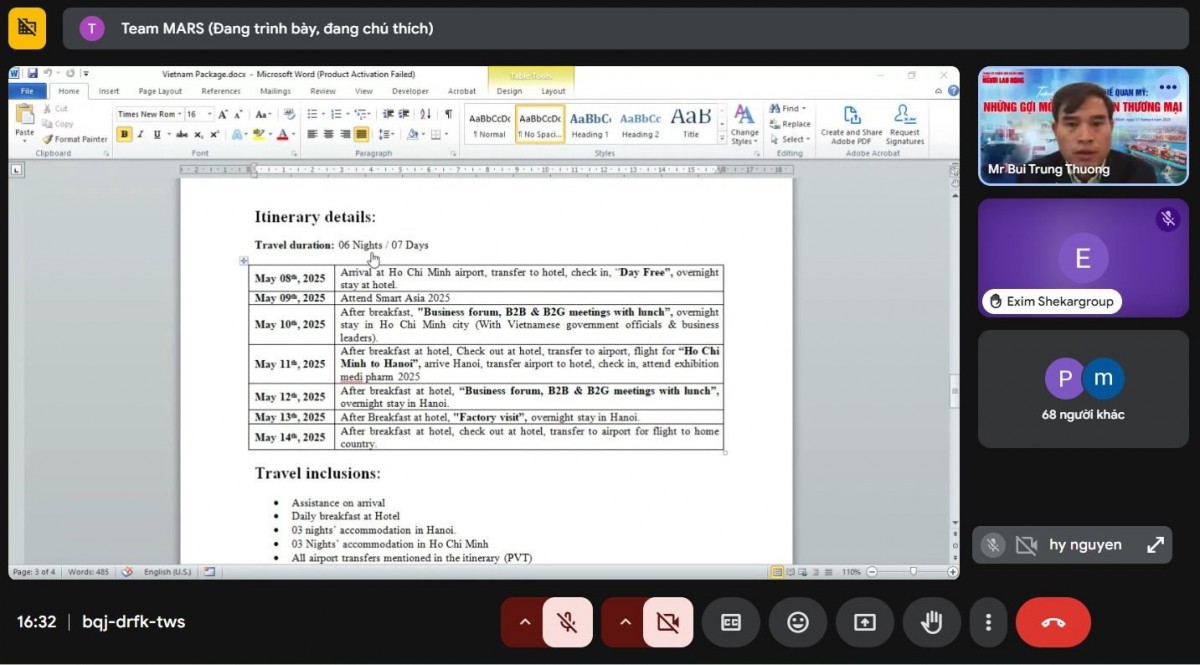This screenshot has height=665, width=1200.
Task: Click the captions (CC) button
Action: [731, 622]
